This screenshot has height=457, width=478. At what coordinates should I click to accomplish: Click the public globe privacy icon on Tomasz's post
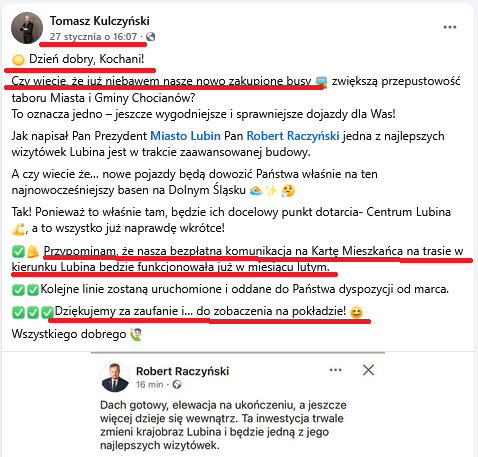tap(151, 36)
